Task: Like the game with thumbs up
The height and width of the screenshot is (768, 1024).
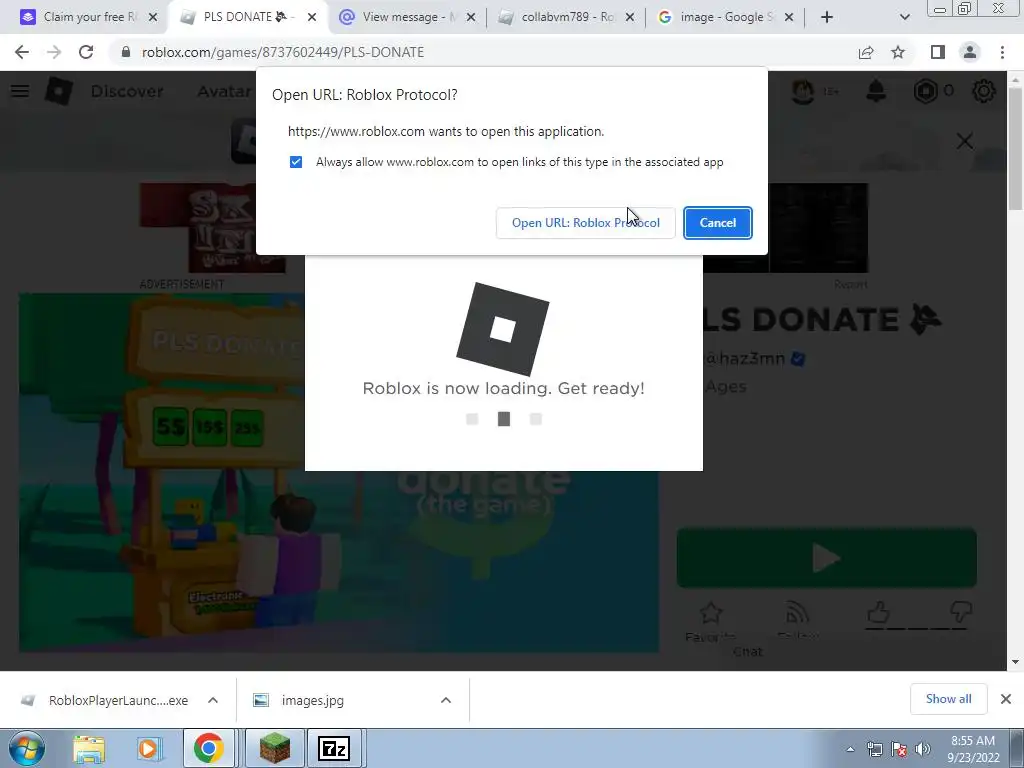Action: click(x=879, y=613)
